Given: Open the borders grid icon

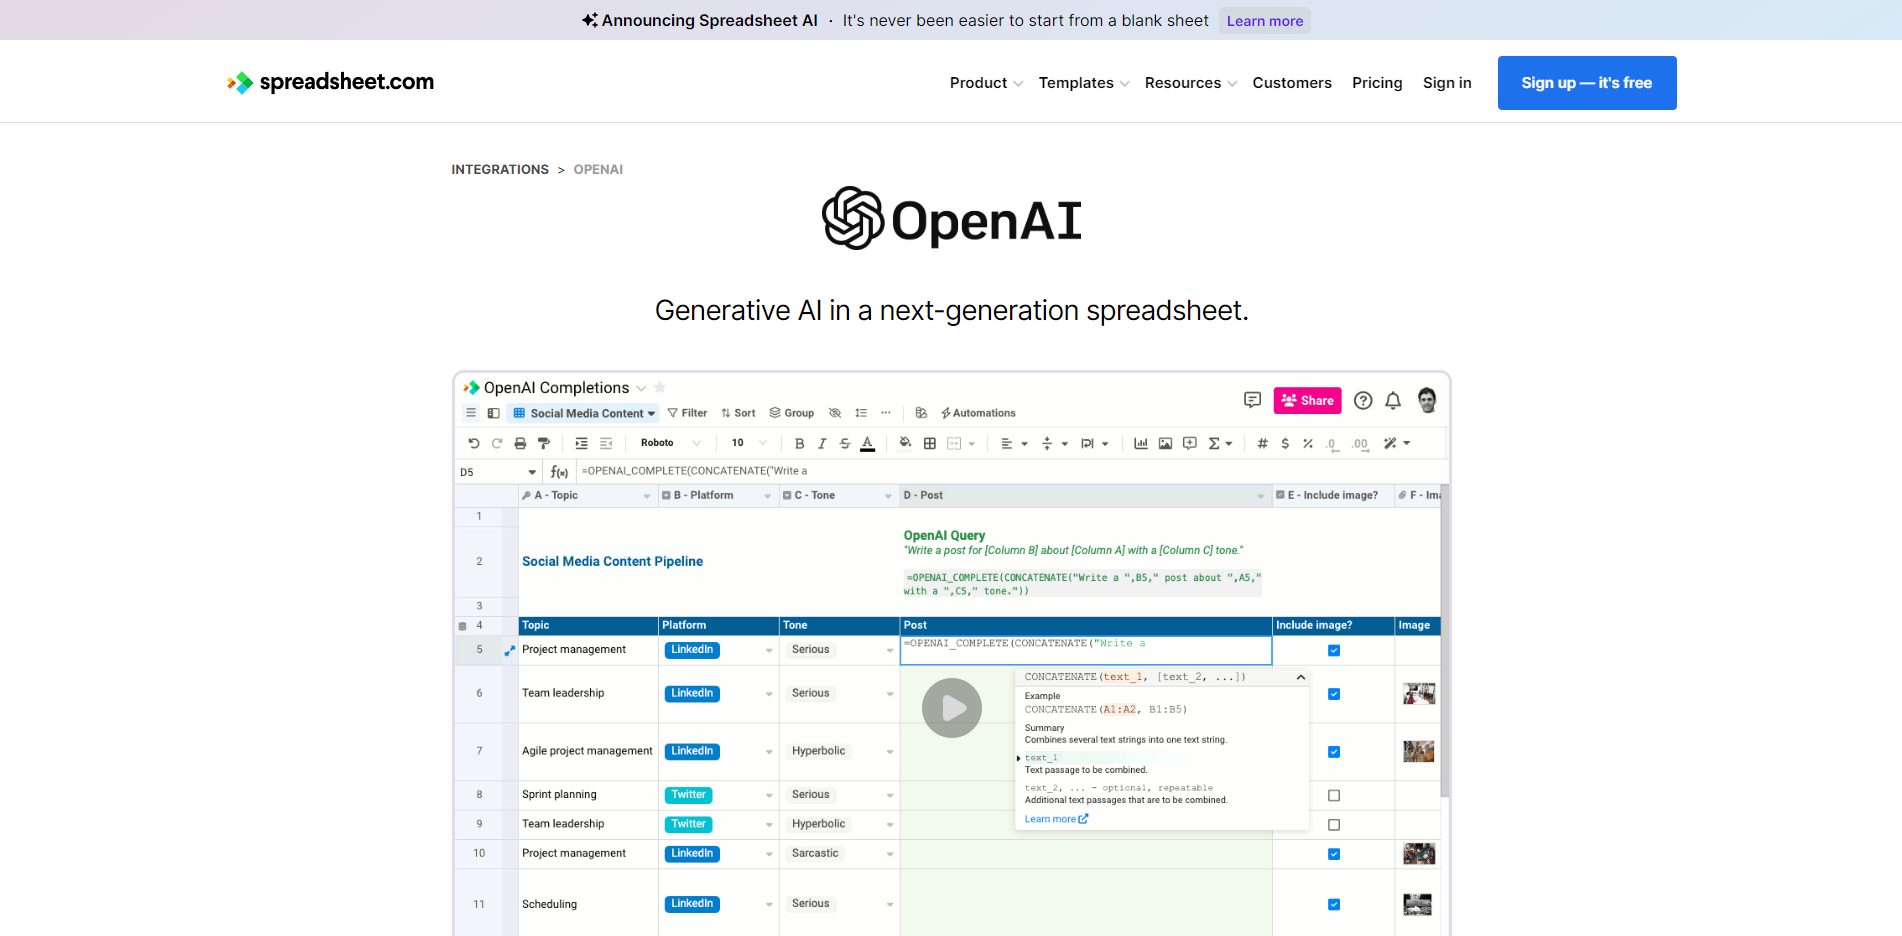Looking at the screenshot, I should (930, 443).
